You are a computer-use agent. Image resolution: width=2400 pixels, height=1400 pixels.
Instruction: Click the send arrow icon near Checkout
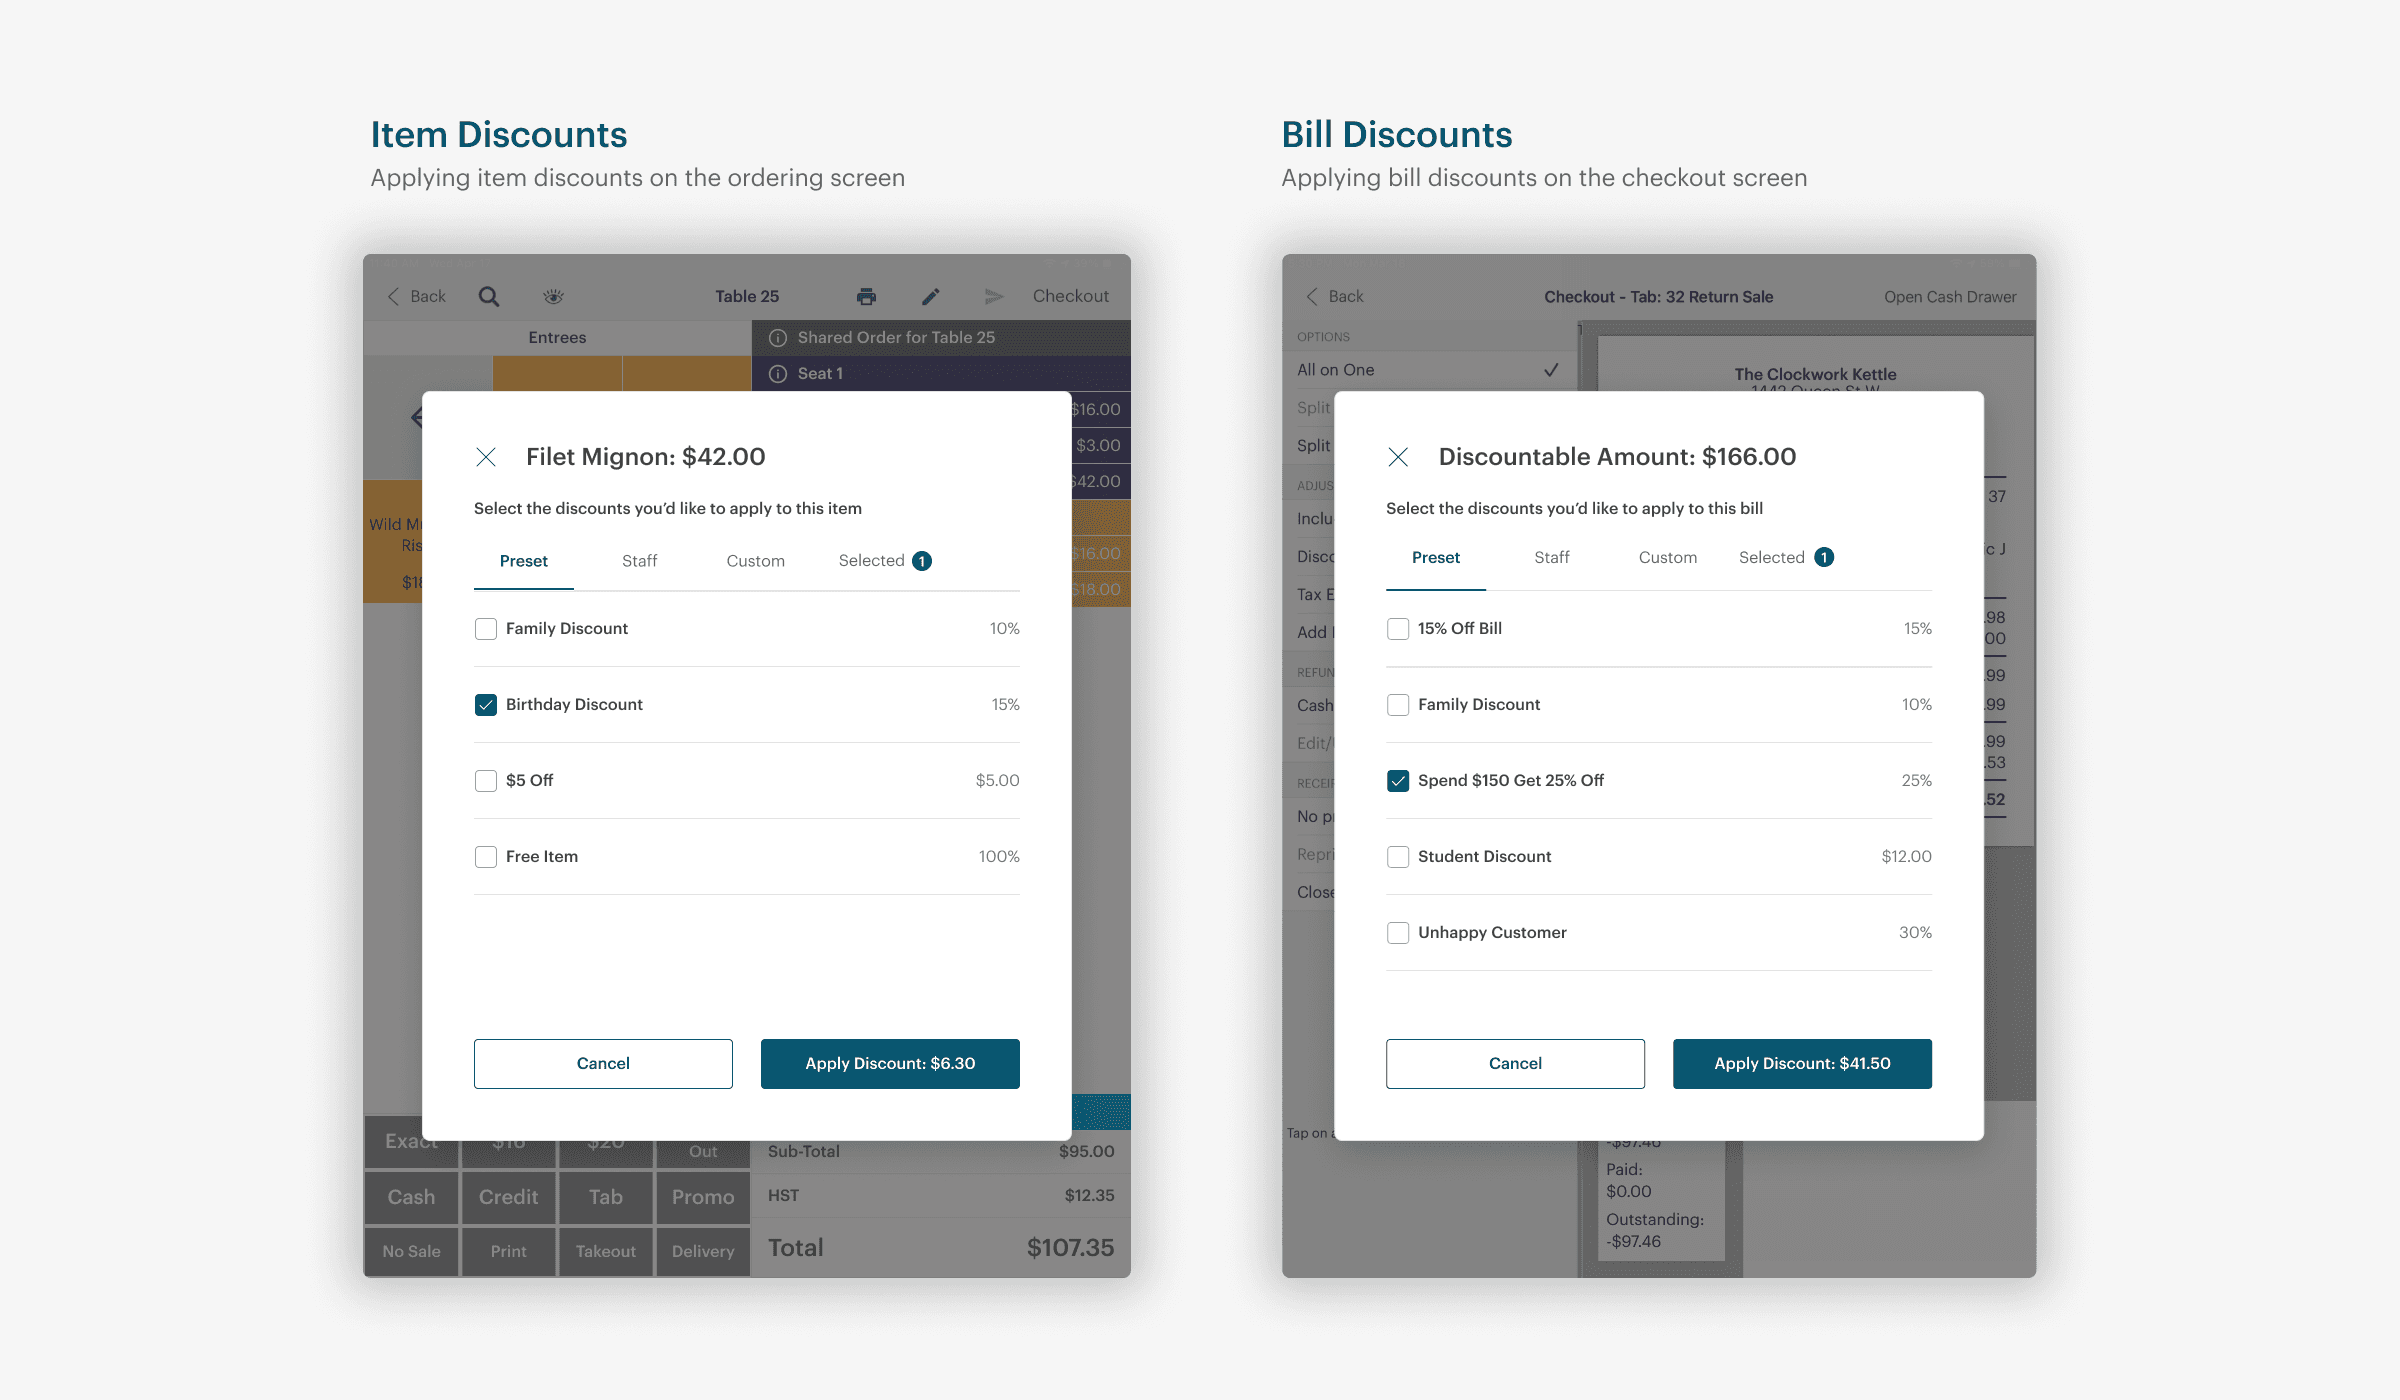tap(993, 296)
